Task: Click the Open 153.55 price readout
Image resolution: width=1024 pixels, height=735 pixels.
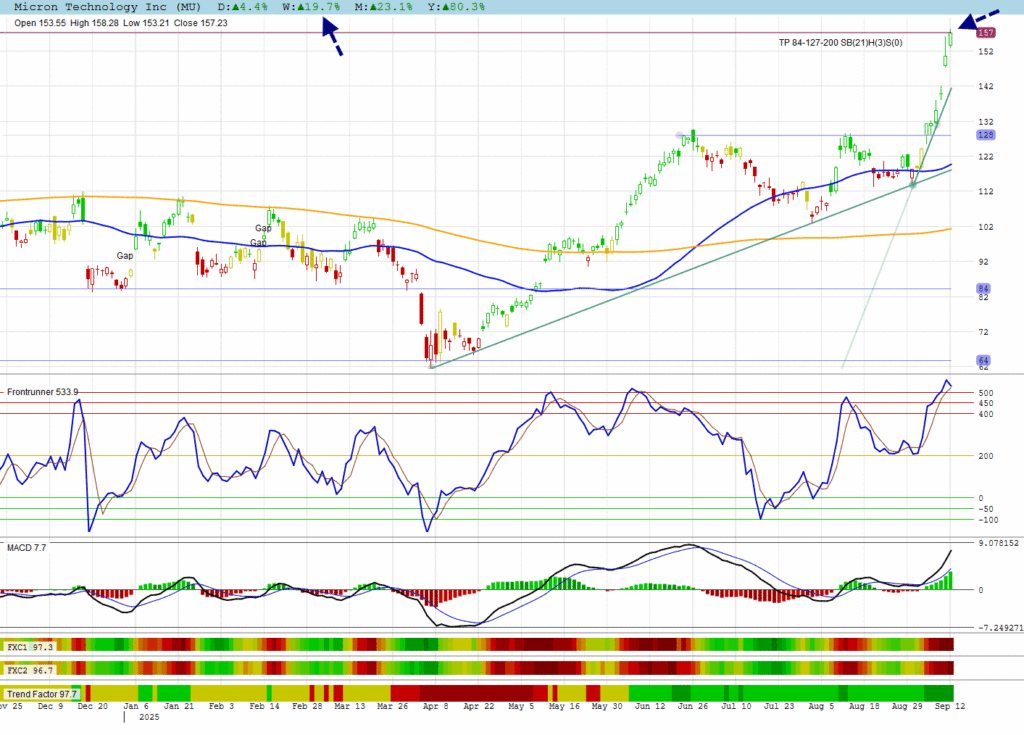Action: tap(40, 23)
